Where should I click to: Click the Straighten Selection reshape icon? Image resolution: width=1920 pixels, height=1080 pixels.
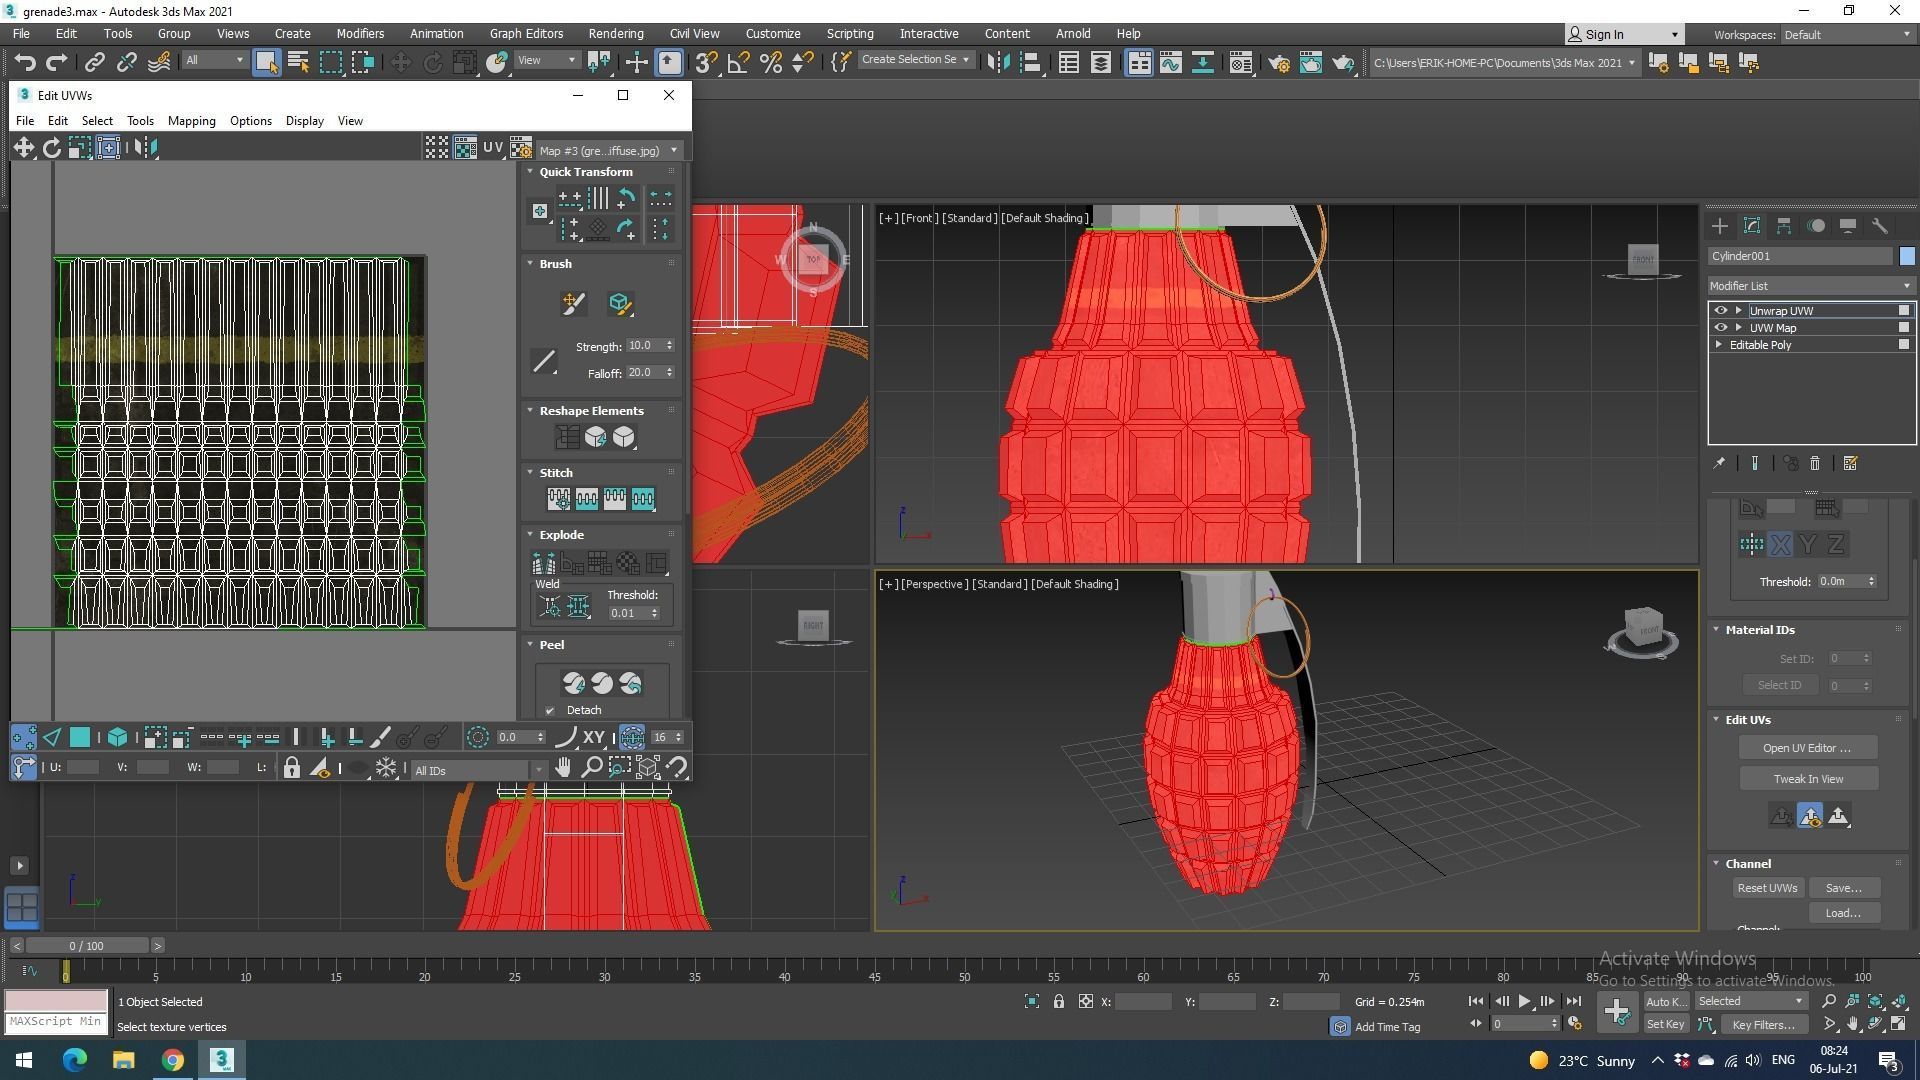567,437
